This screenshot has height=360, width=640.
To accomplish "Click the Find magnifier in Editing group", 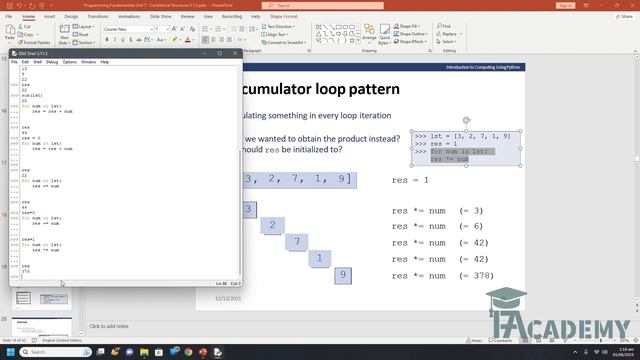I will 444,26.
